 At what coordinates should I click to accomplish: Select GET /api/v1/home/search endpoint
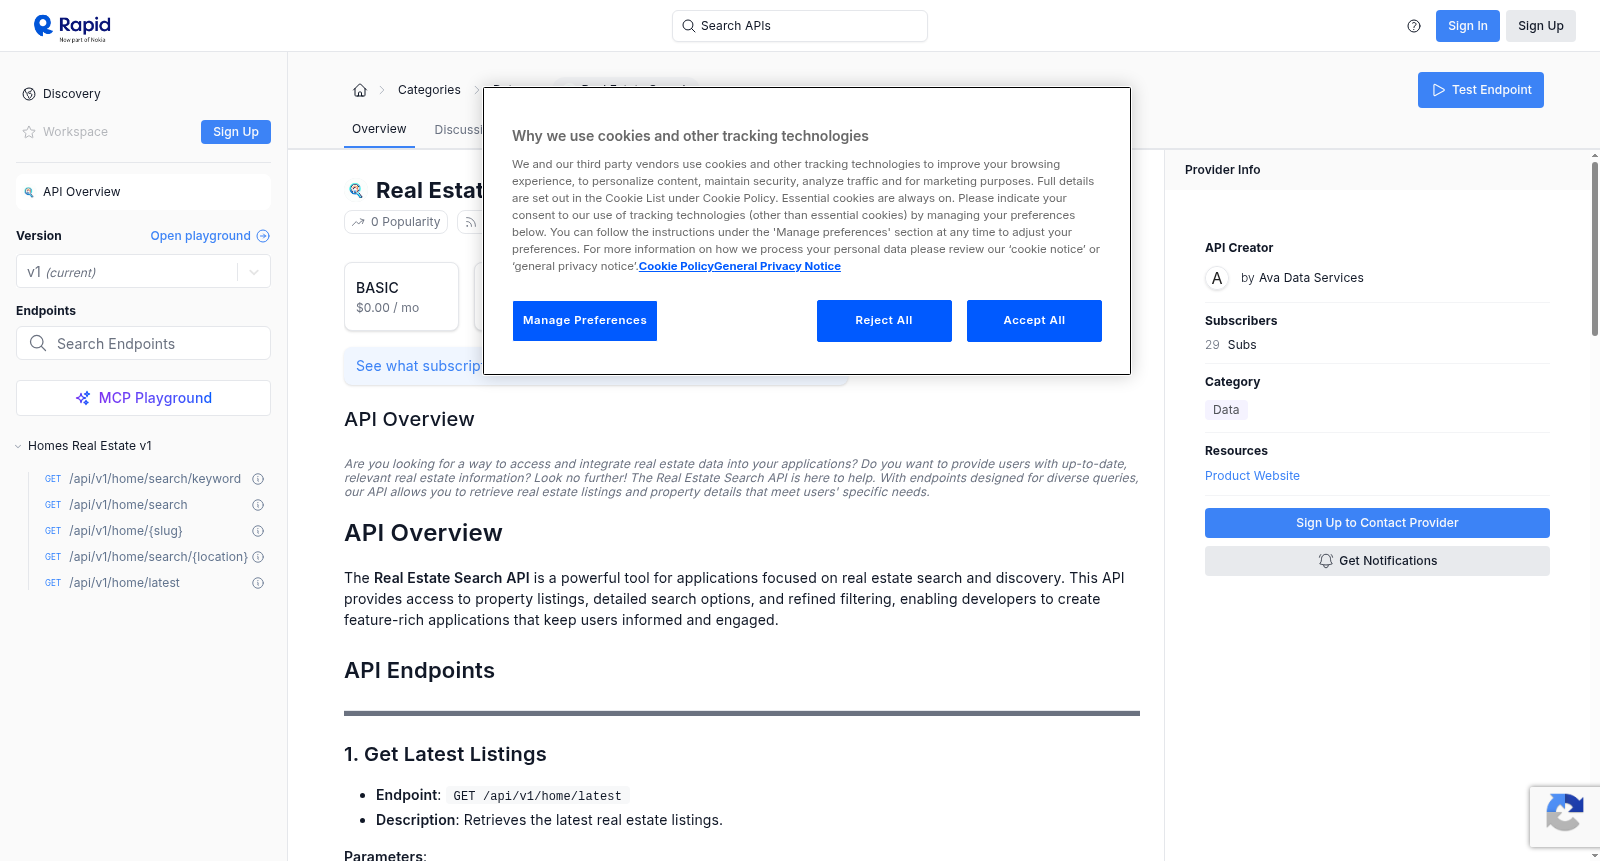click(x=128, y=505)
